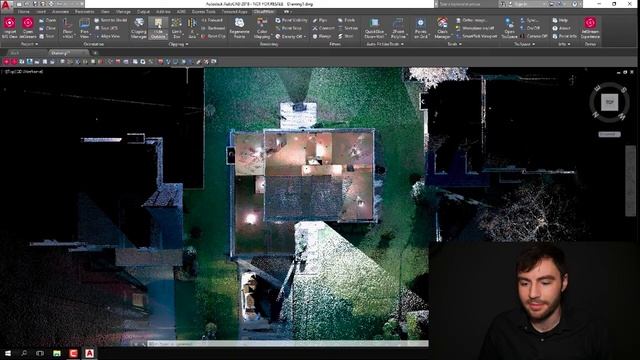Open the WCS dropdown below ViewCube
640x360 pixels.
point(609,134)
